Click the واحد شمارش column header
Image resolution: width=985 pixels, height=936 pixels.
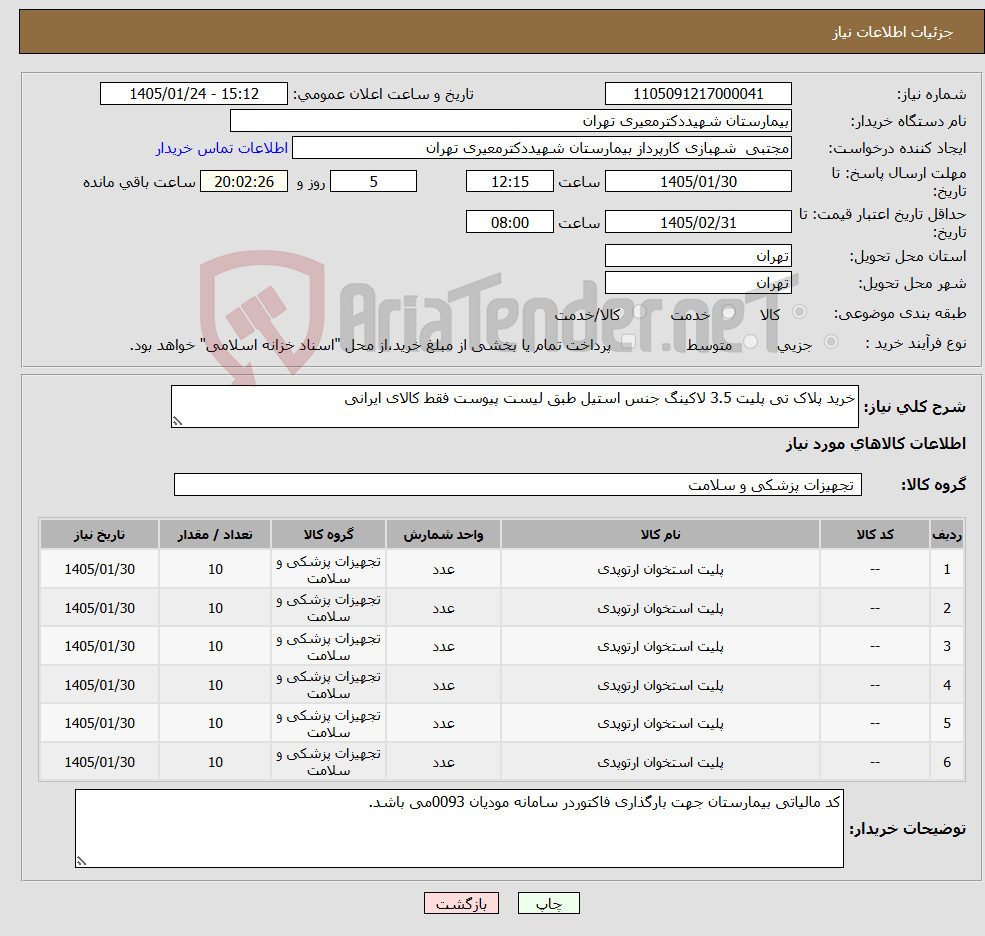[x=443, y=534]
